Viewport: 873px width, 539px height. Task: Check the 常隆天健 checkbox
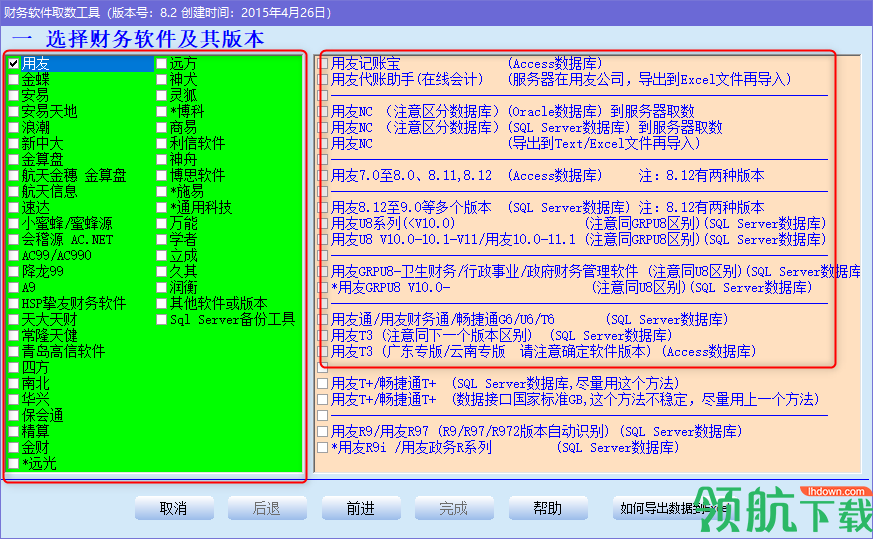[14, 336]
